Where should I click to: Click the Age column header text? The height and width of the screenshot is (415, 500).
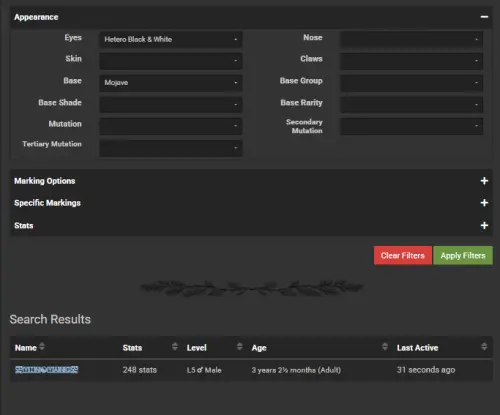[259, 348]
